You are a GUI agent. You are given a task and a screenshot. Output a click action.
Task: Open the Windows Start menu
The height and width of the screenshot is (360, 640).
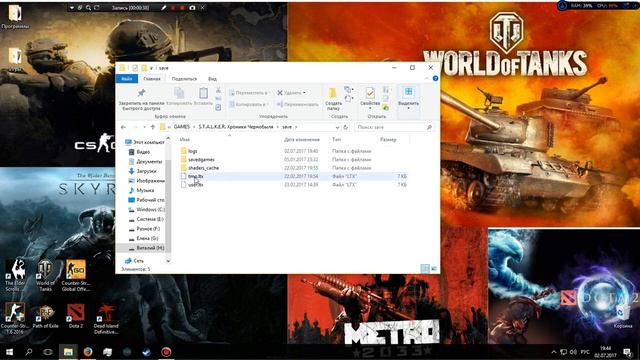tap(9, 351)
